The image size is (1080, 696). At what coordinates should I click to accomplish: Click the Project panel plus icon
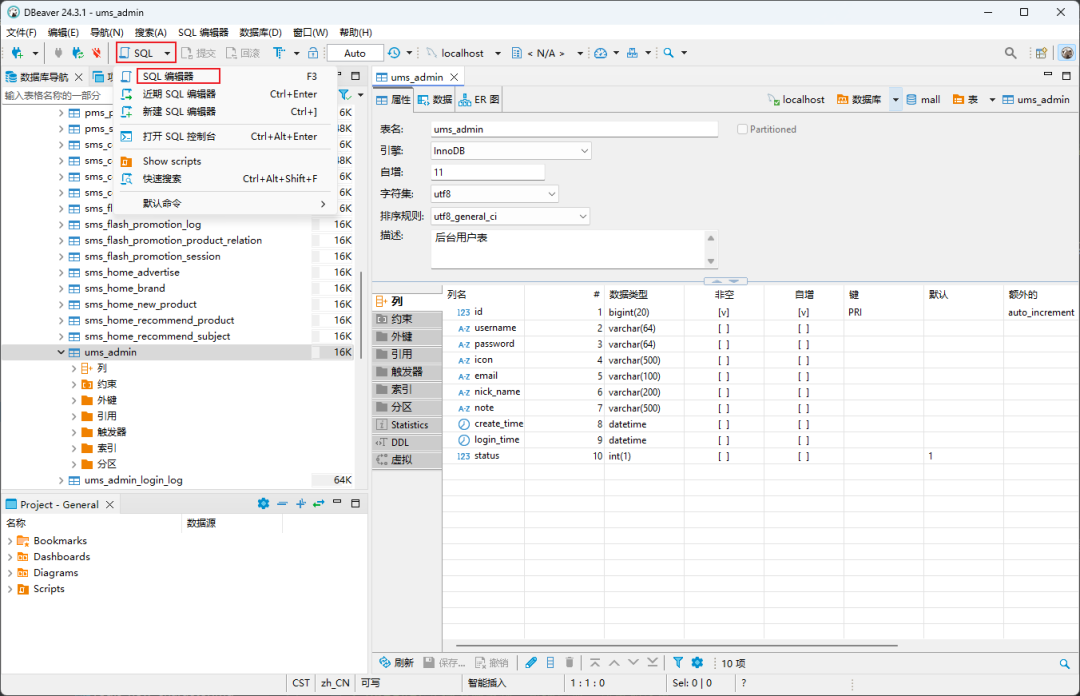point(300,504)
